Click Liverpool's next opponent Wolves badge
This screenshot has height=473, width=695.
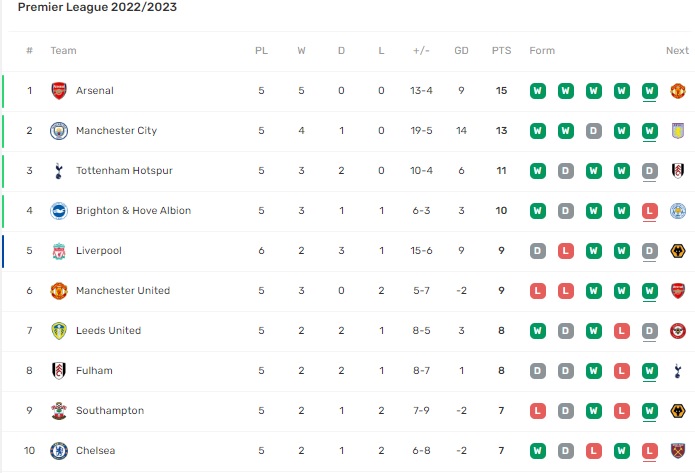coord(678,251)
